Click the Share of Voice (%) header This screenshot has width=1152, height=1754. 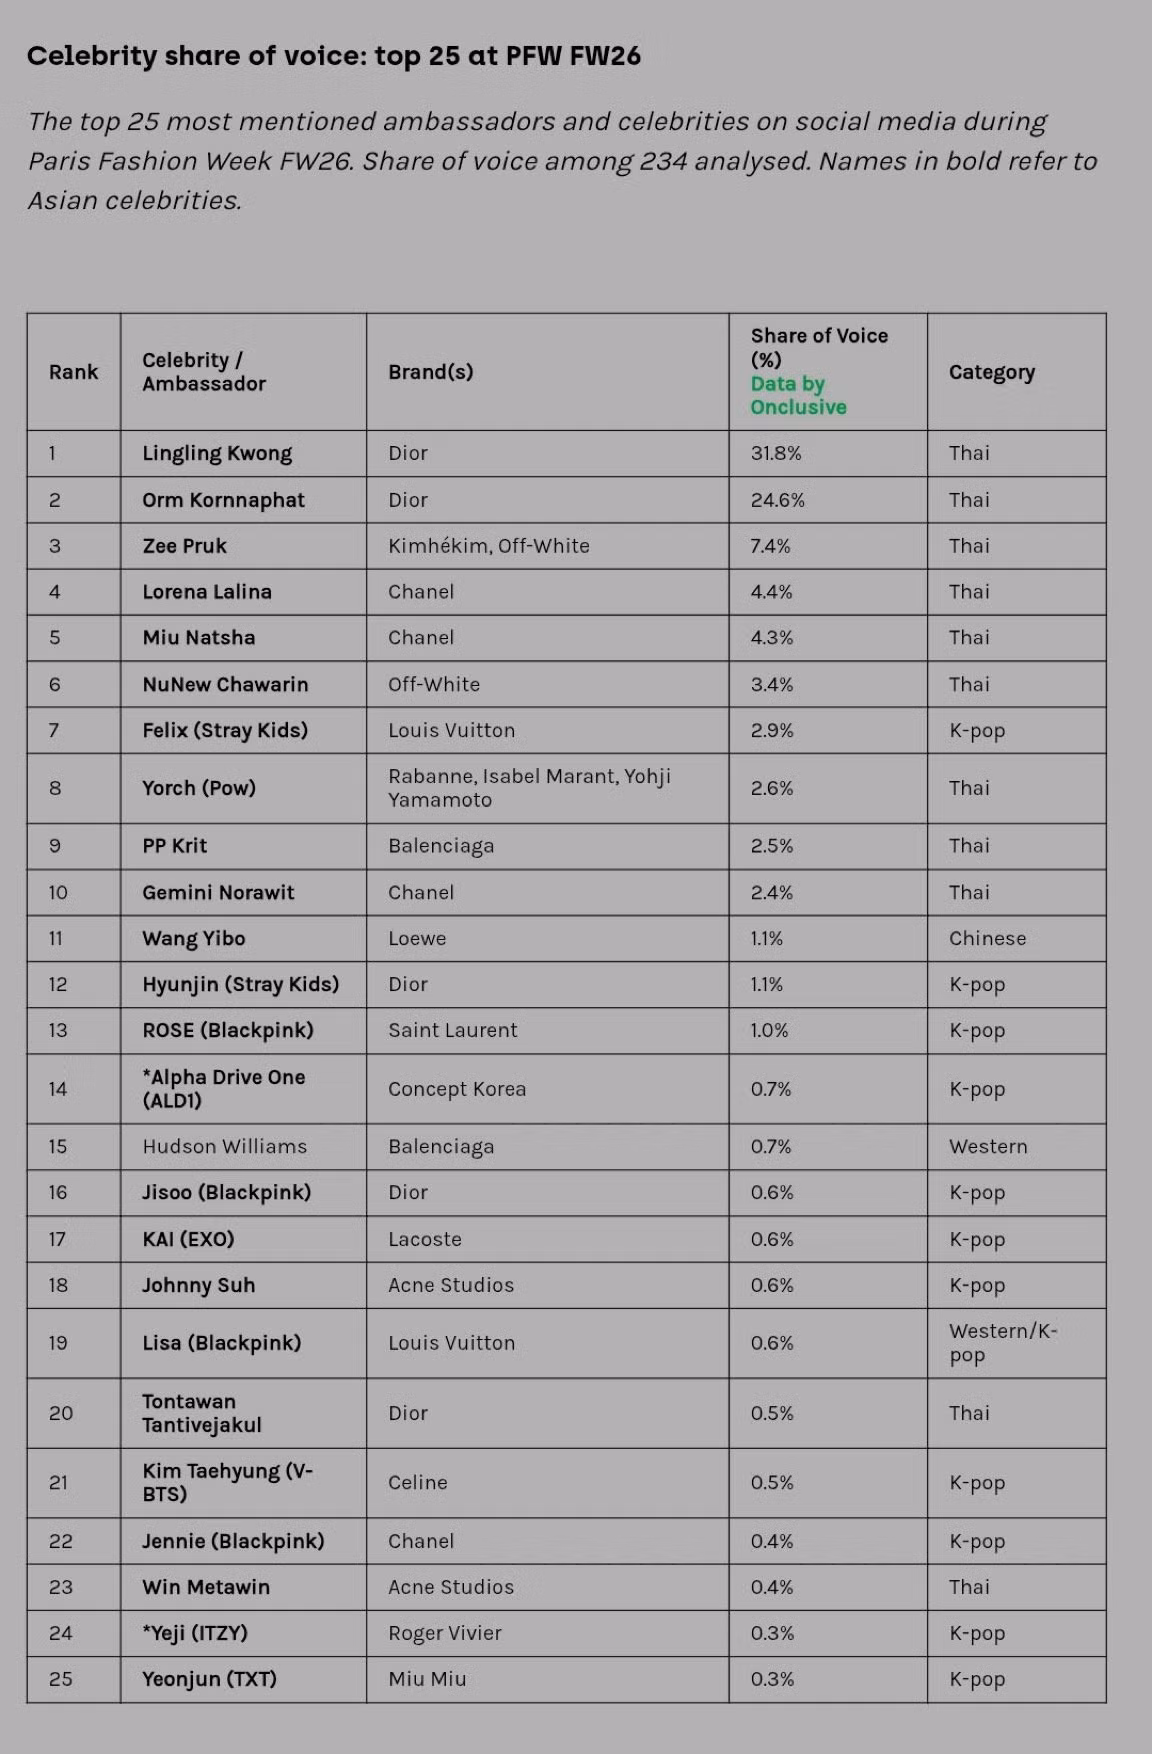[818, 346]
